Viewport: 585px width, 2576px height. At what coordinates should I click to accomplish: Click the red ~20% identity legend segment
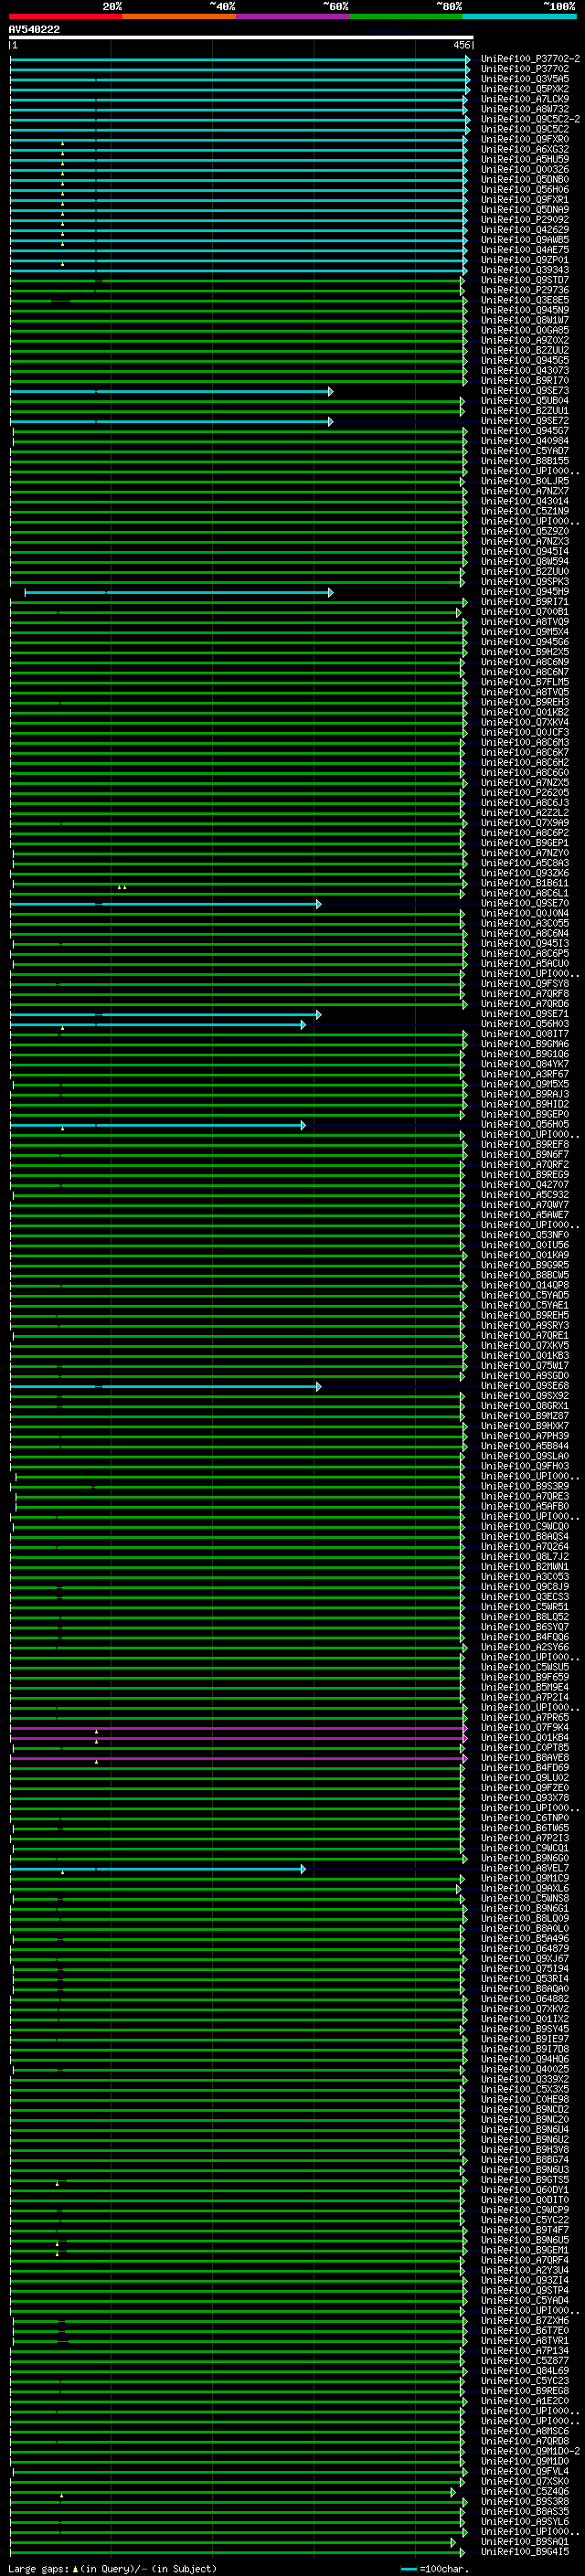pos(65,16)
